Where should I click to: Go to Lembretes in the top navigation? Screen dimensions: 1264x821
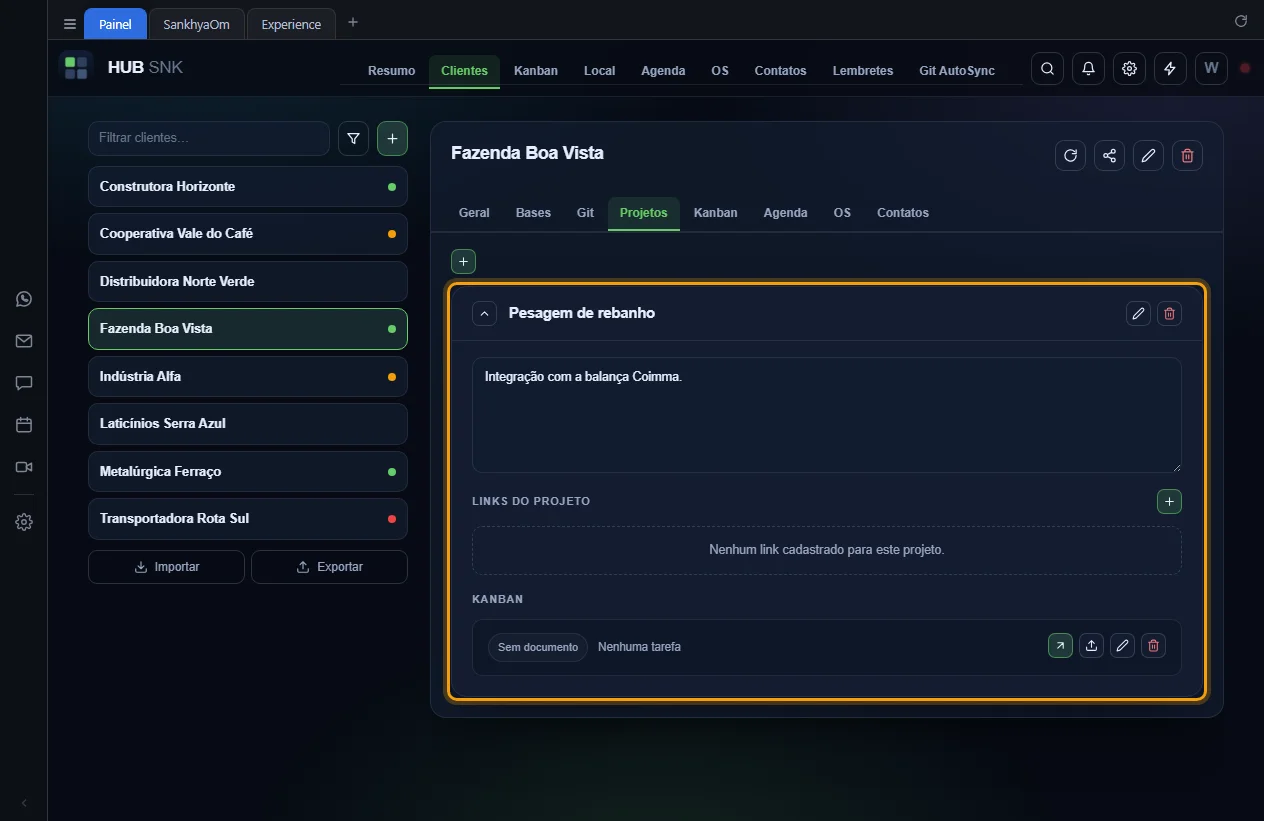point(862,71)
